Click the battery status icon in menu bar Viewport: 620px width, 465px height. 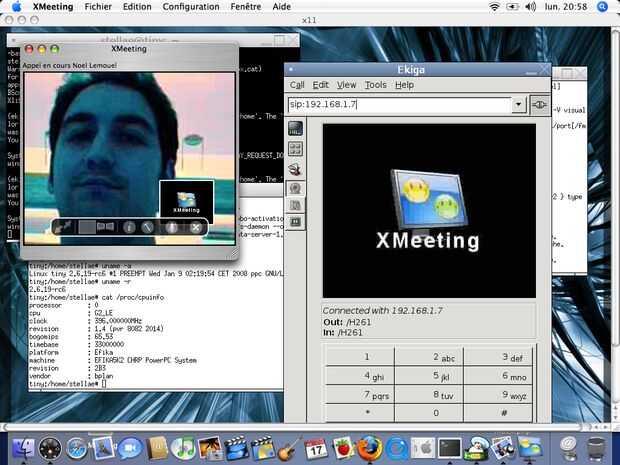512,7
